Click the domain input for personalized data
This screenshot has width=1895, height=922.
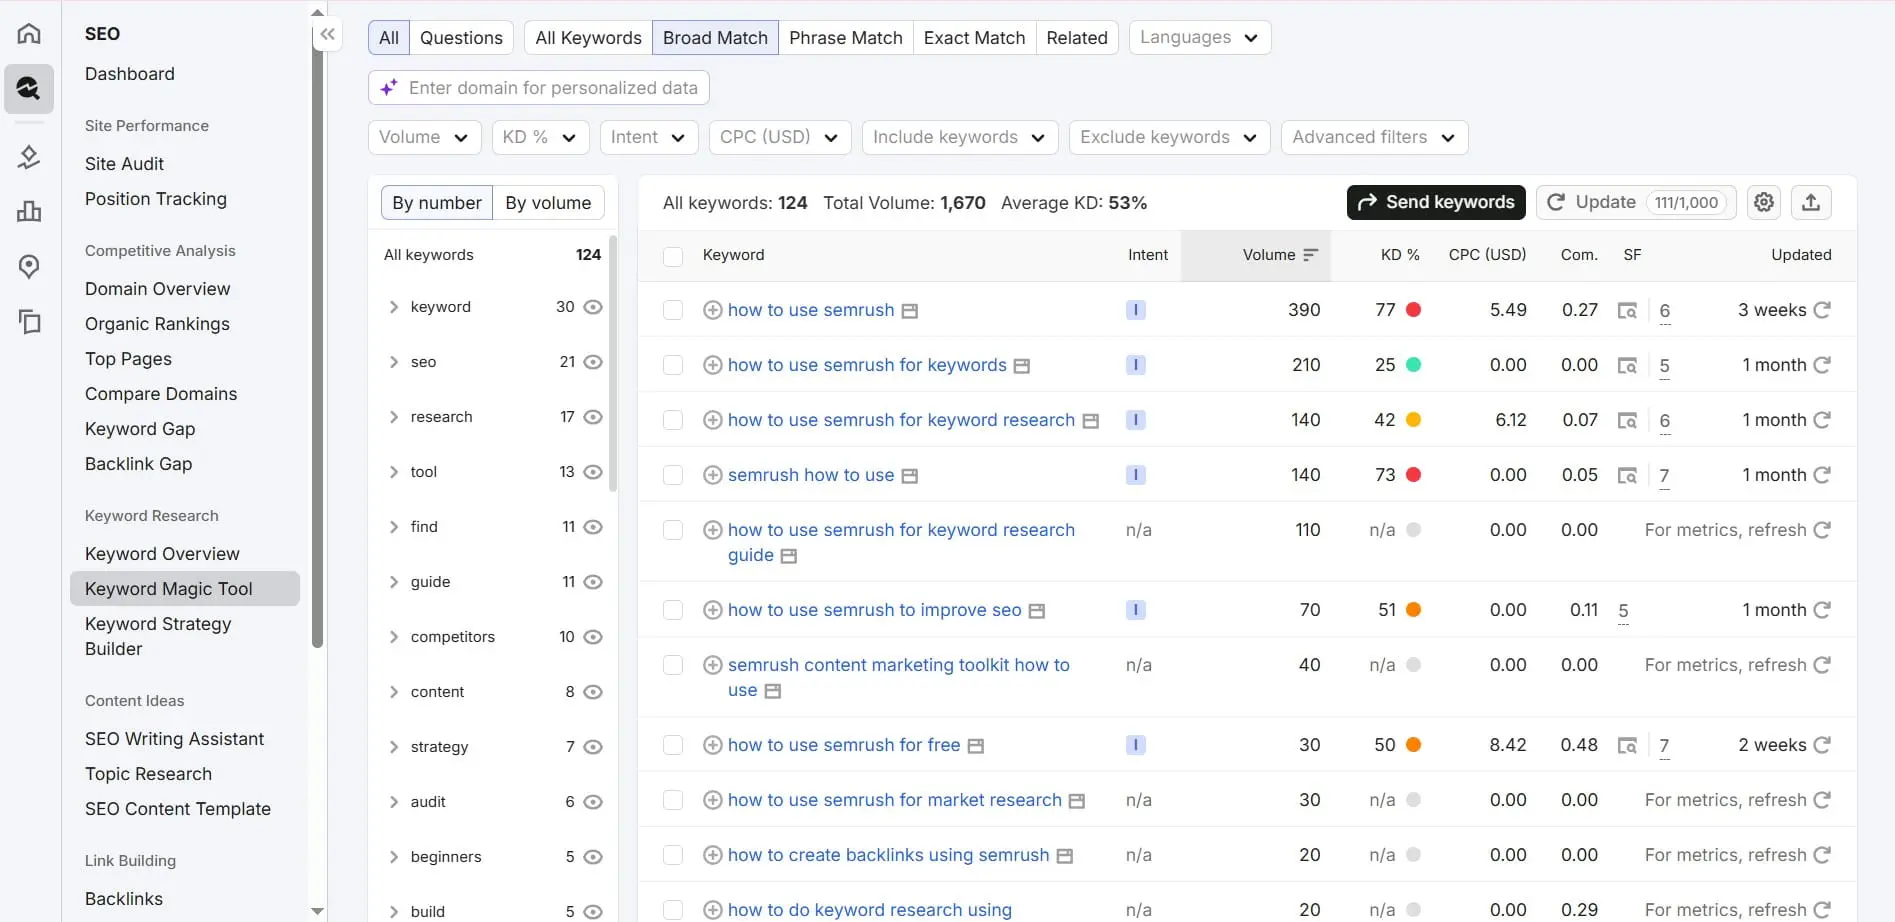coord(539,88)
